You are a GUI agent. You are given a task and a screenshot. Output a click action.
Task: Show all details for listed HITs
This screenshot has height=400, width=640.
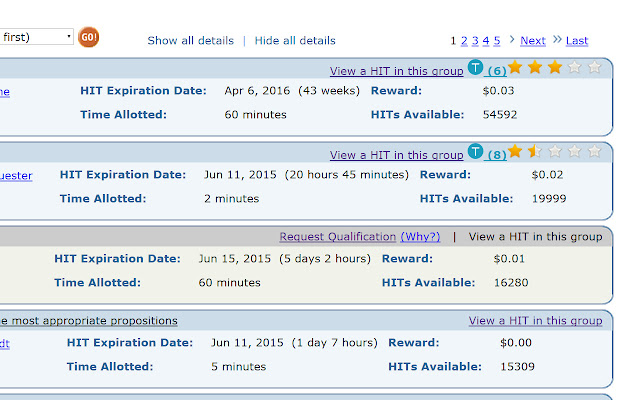[190, 41]
